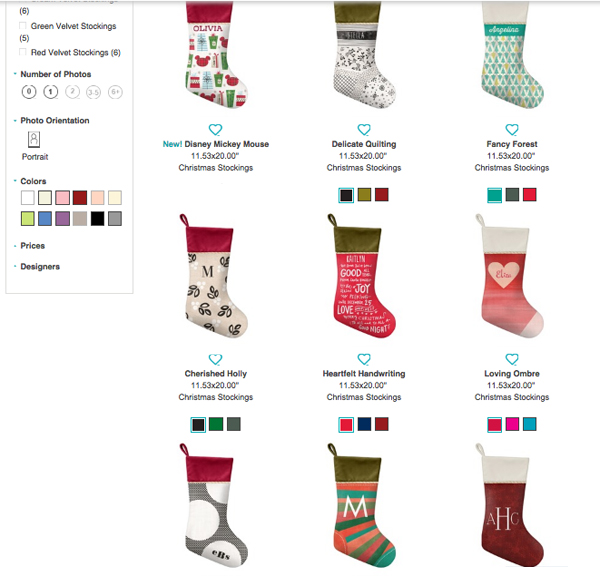Screen dimensions: 600x576
Task: Open the Cherished Holly product link
Action: (216, 374)
